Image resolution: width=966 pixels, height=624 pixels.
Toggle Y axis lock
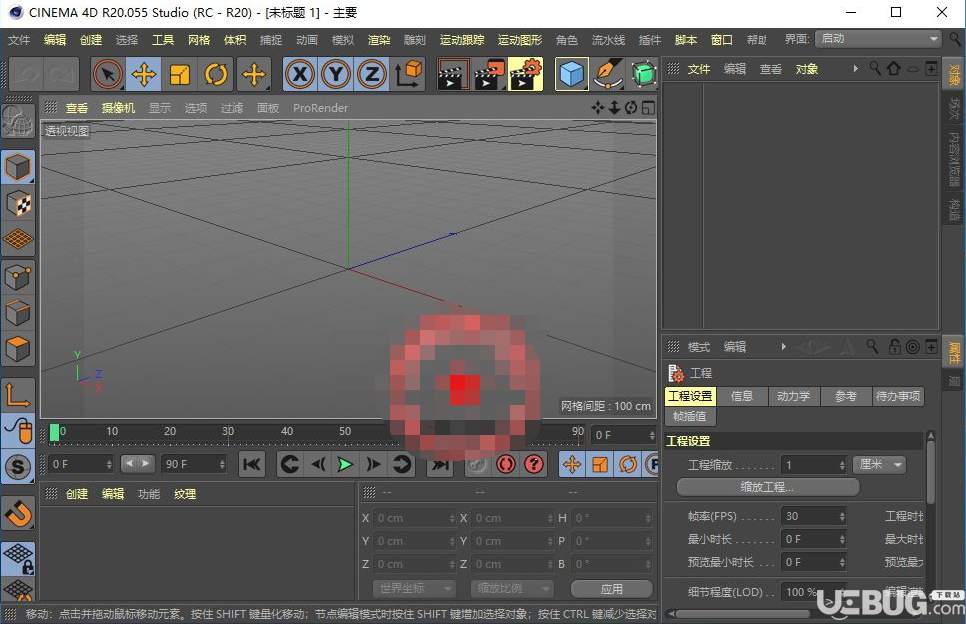point(336,75)
